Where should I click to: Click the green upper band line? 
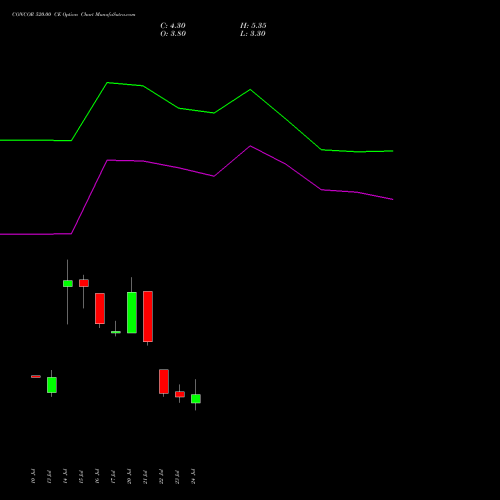[197, 111]
